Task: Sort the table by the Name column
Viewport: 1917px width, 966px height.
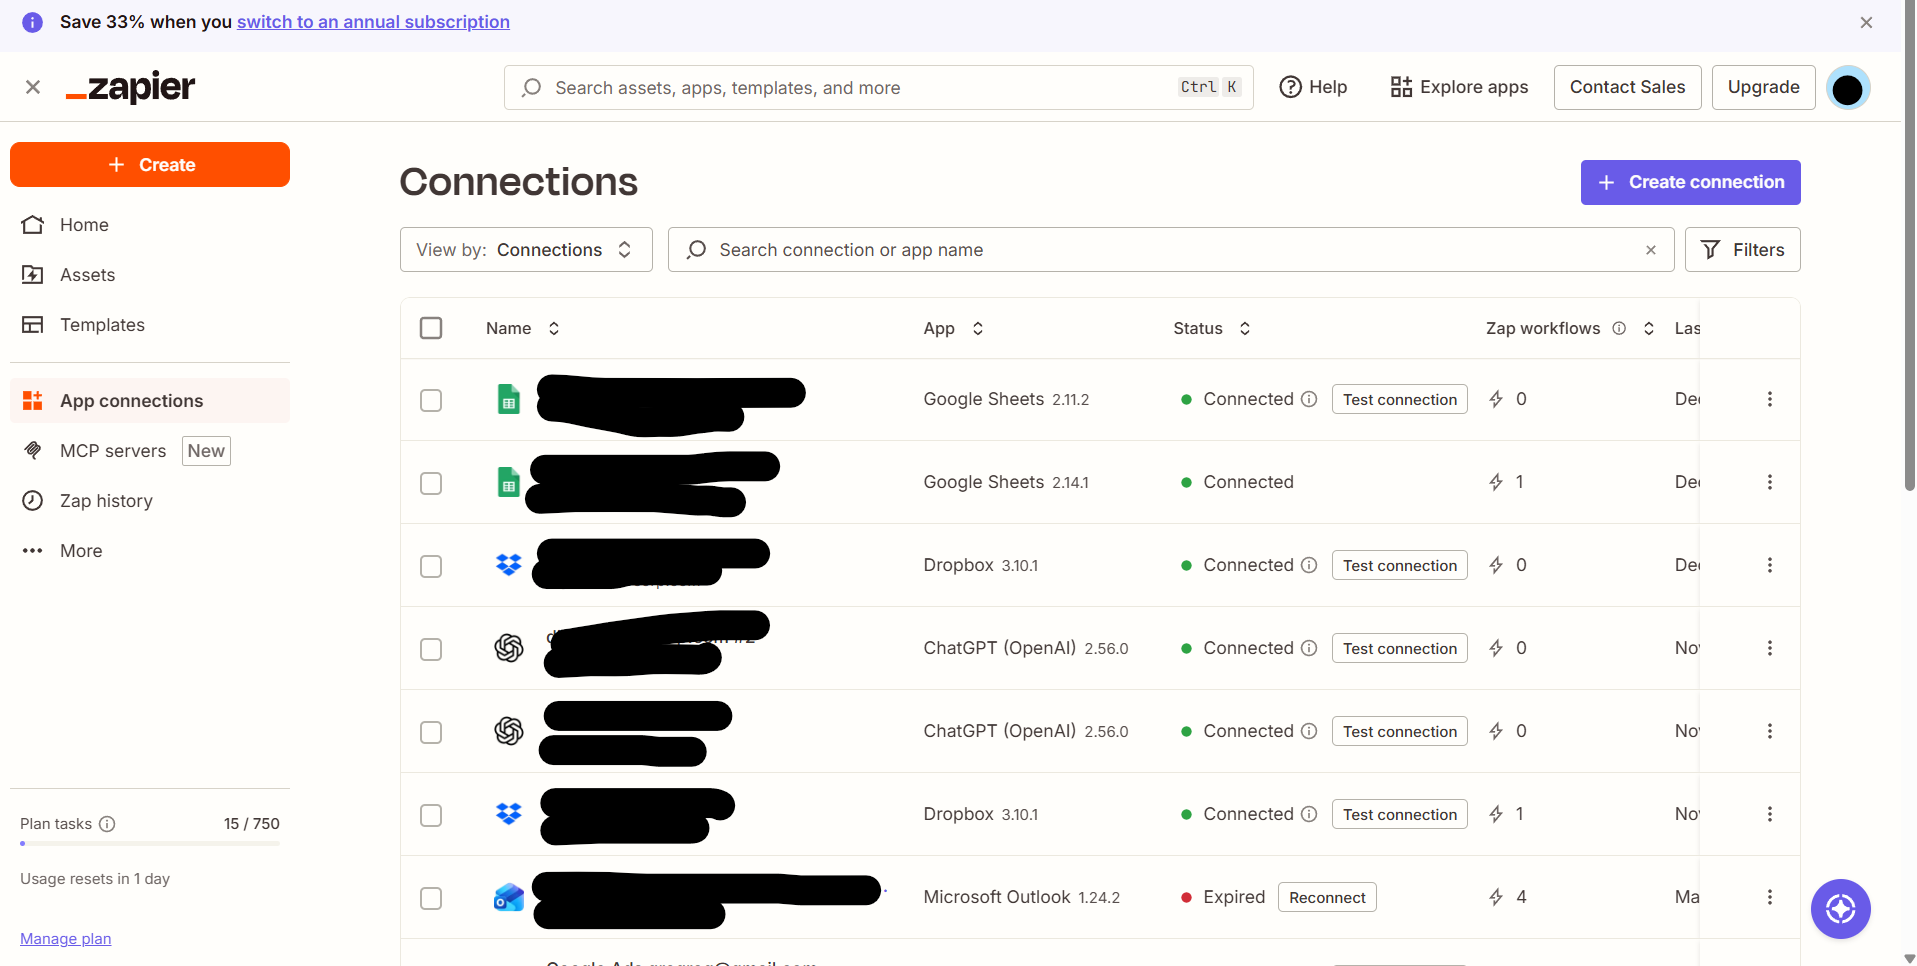Action: (554, 328)
